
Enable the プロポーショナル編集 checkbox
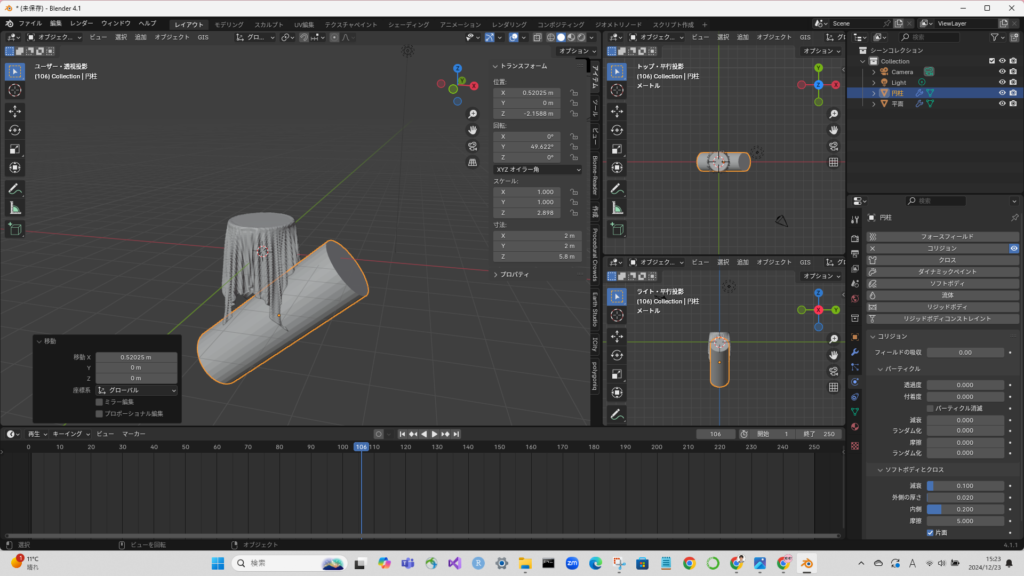pos(99,413)
